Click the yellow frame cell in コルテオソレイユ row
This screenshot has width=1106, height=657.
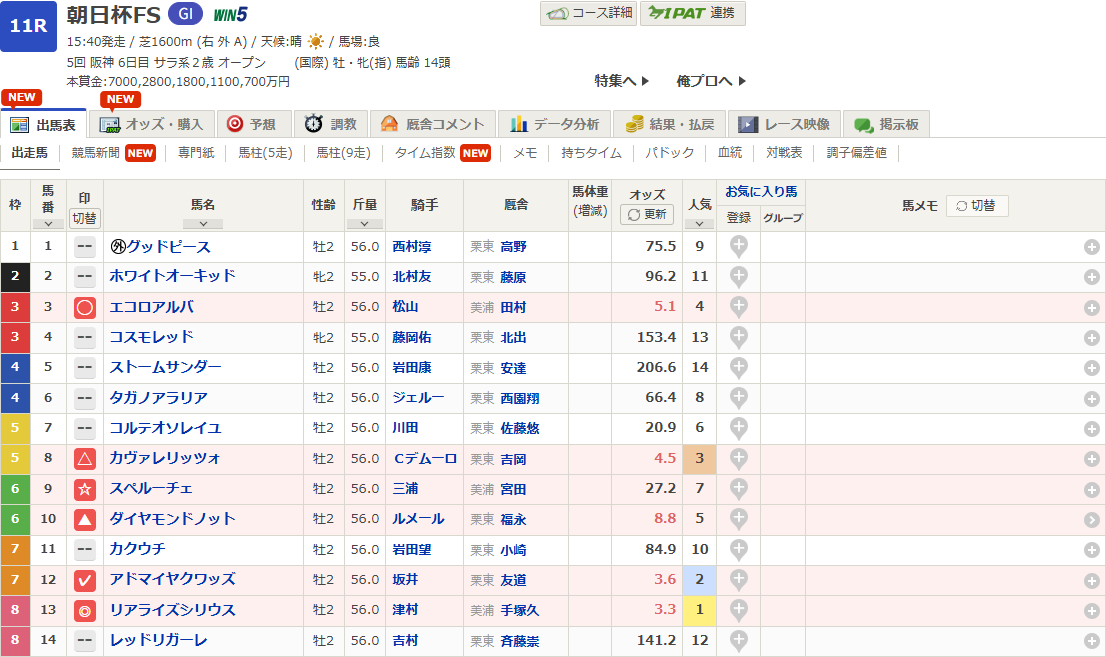click(15, 428)
